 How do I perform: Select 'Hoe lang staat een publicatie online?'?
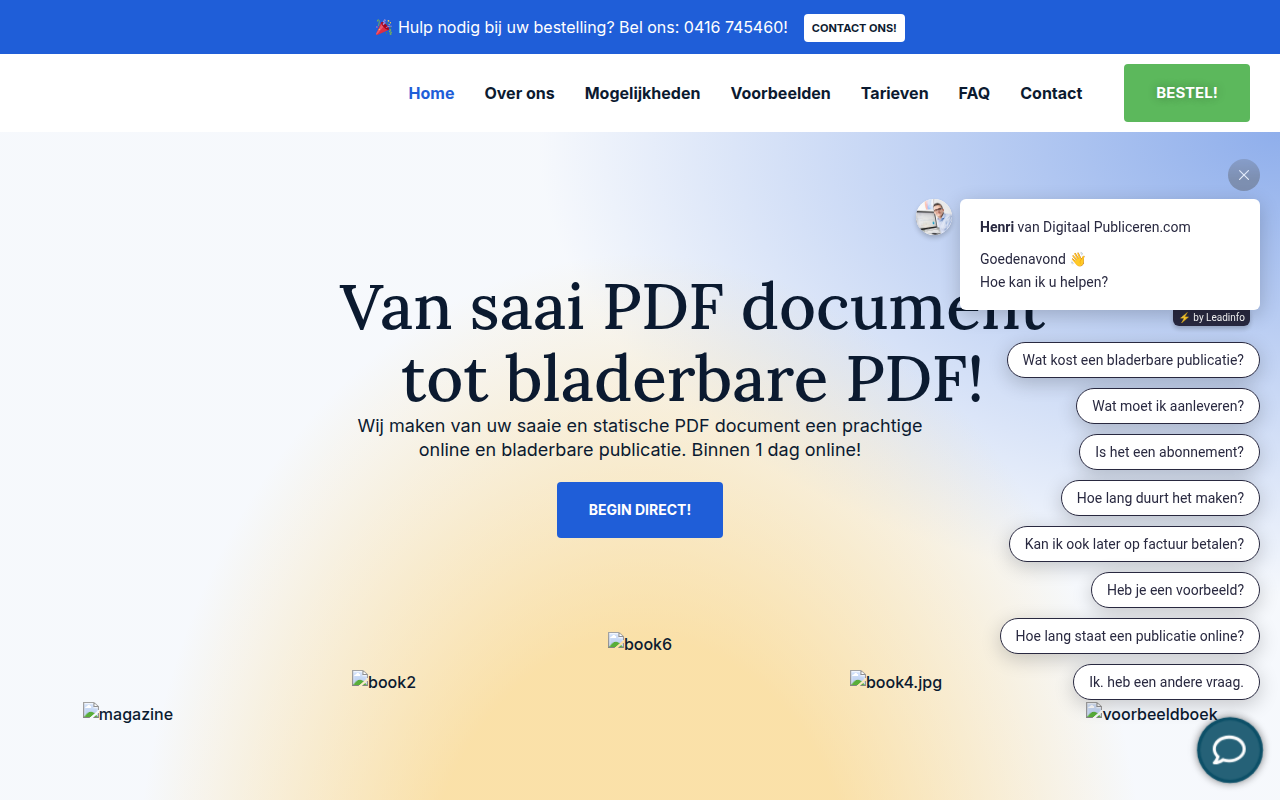(x=1130, y=636)
